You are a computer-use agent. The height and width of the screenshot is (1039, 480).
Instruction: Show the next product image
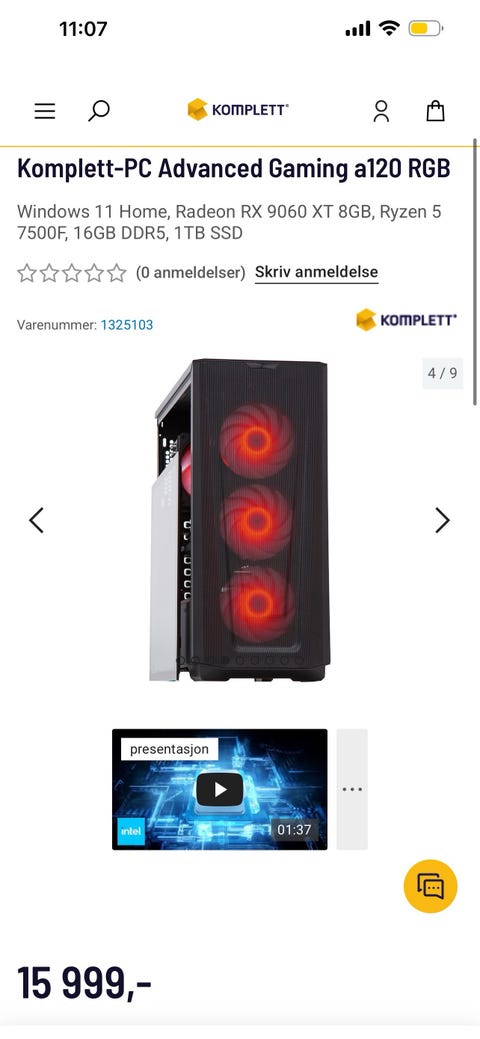point(442,520)
